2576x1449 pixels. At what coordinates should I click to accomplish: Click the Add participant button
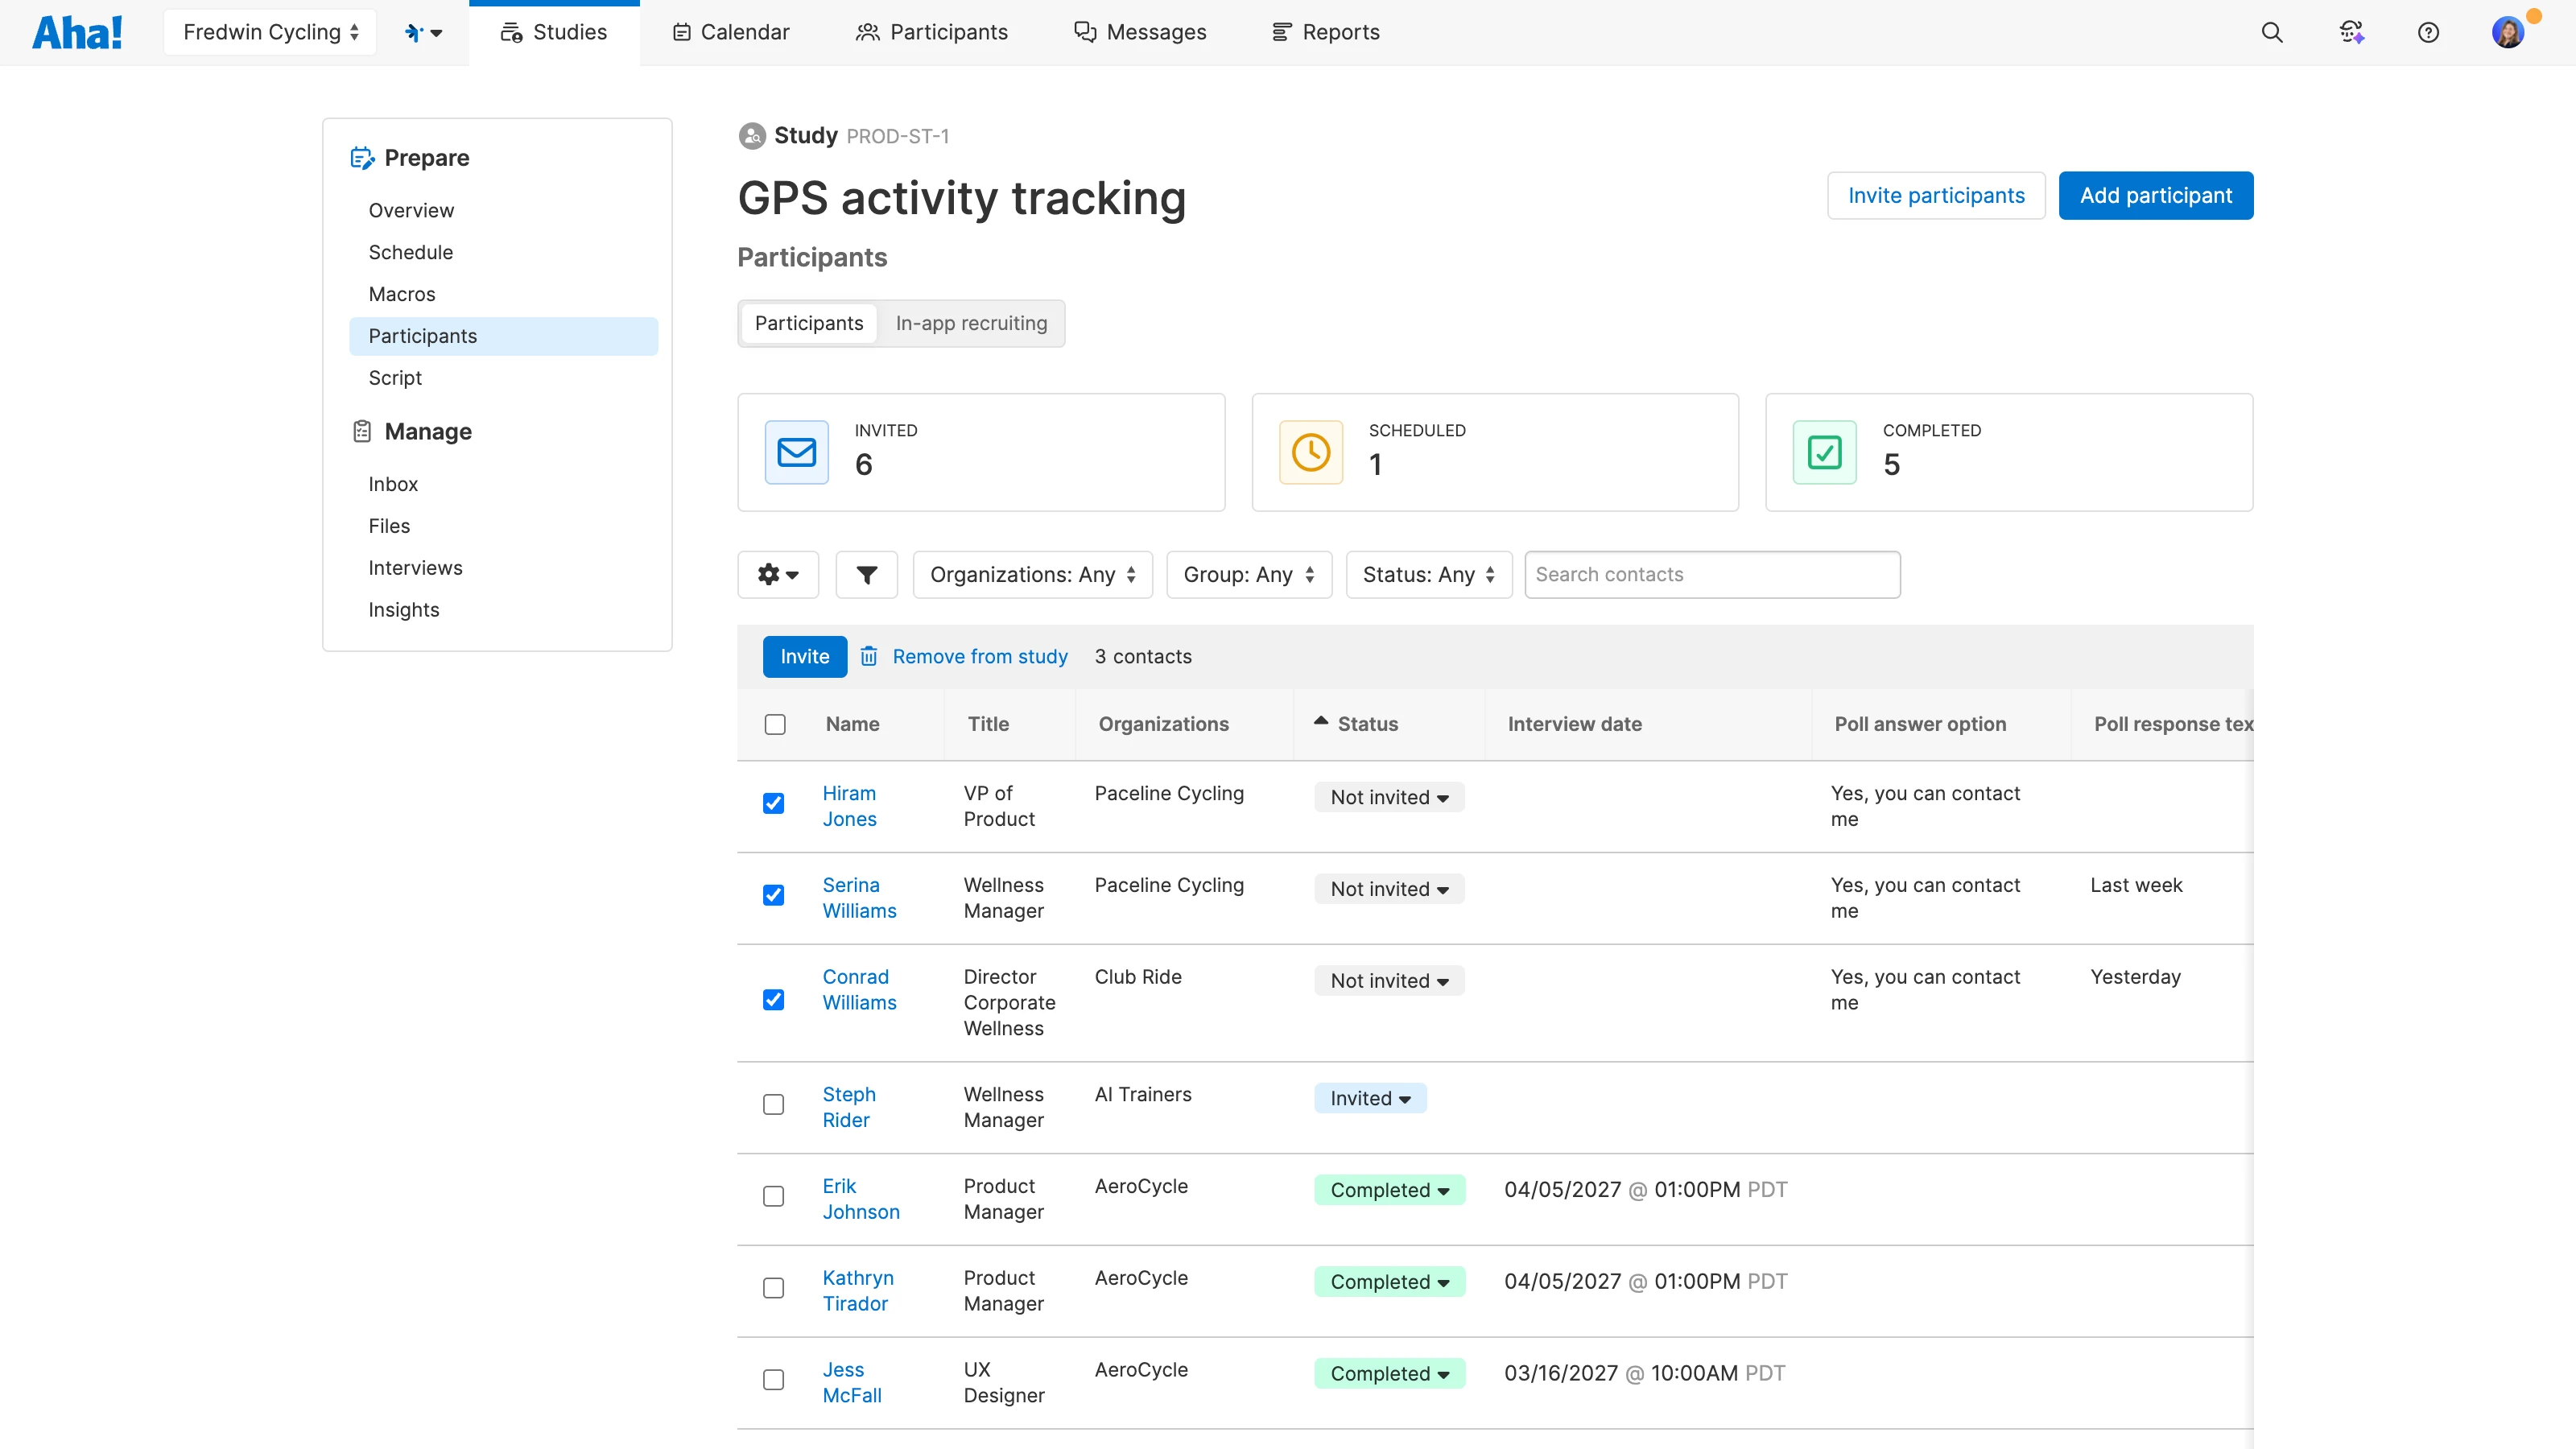click(2155, 195)
